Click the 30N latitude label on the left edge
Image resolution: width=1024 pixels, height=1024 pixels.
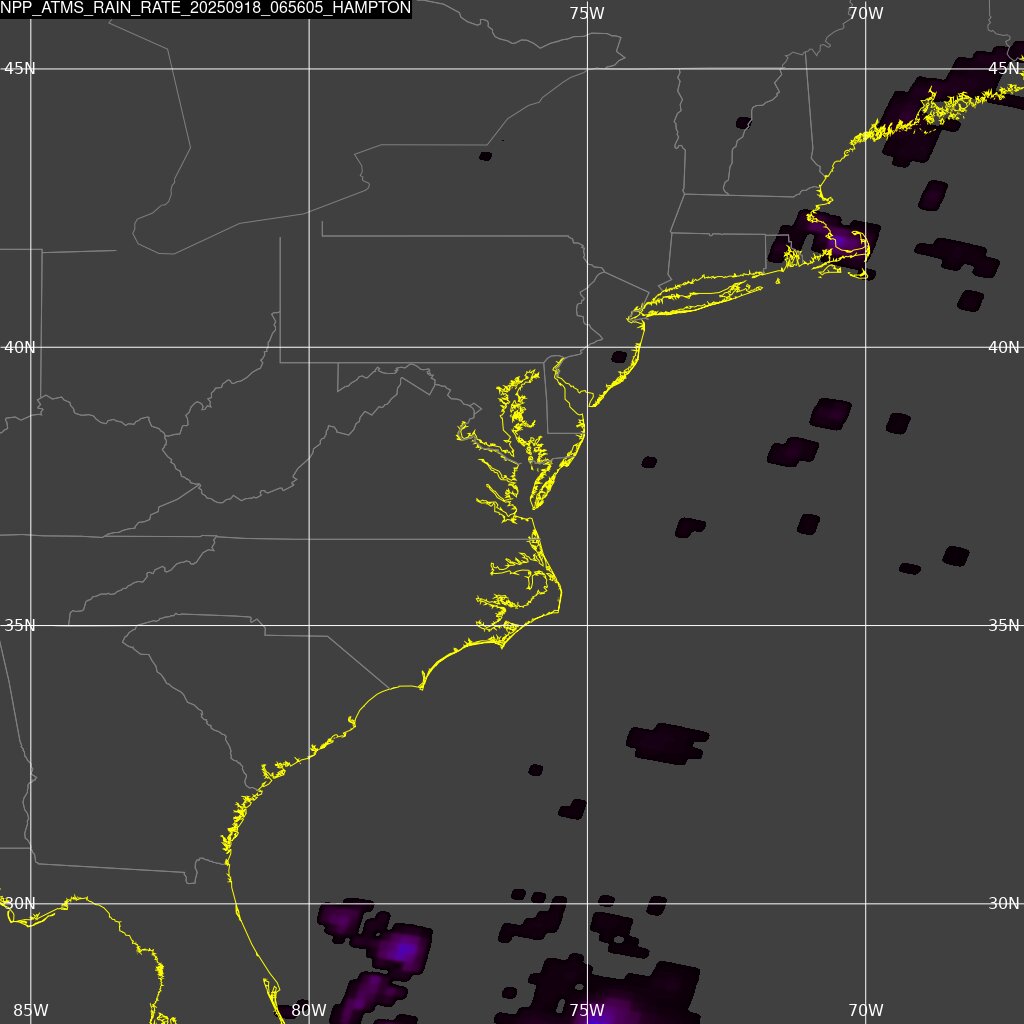tap(20, 904)
